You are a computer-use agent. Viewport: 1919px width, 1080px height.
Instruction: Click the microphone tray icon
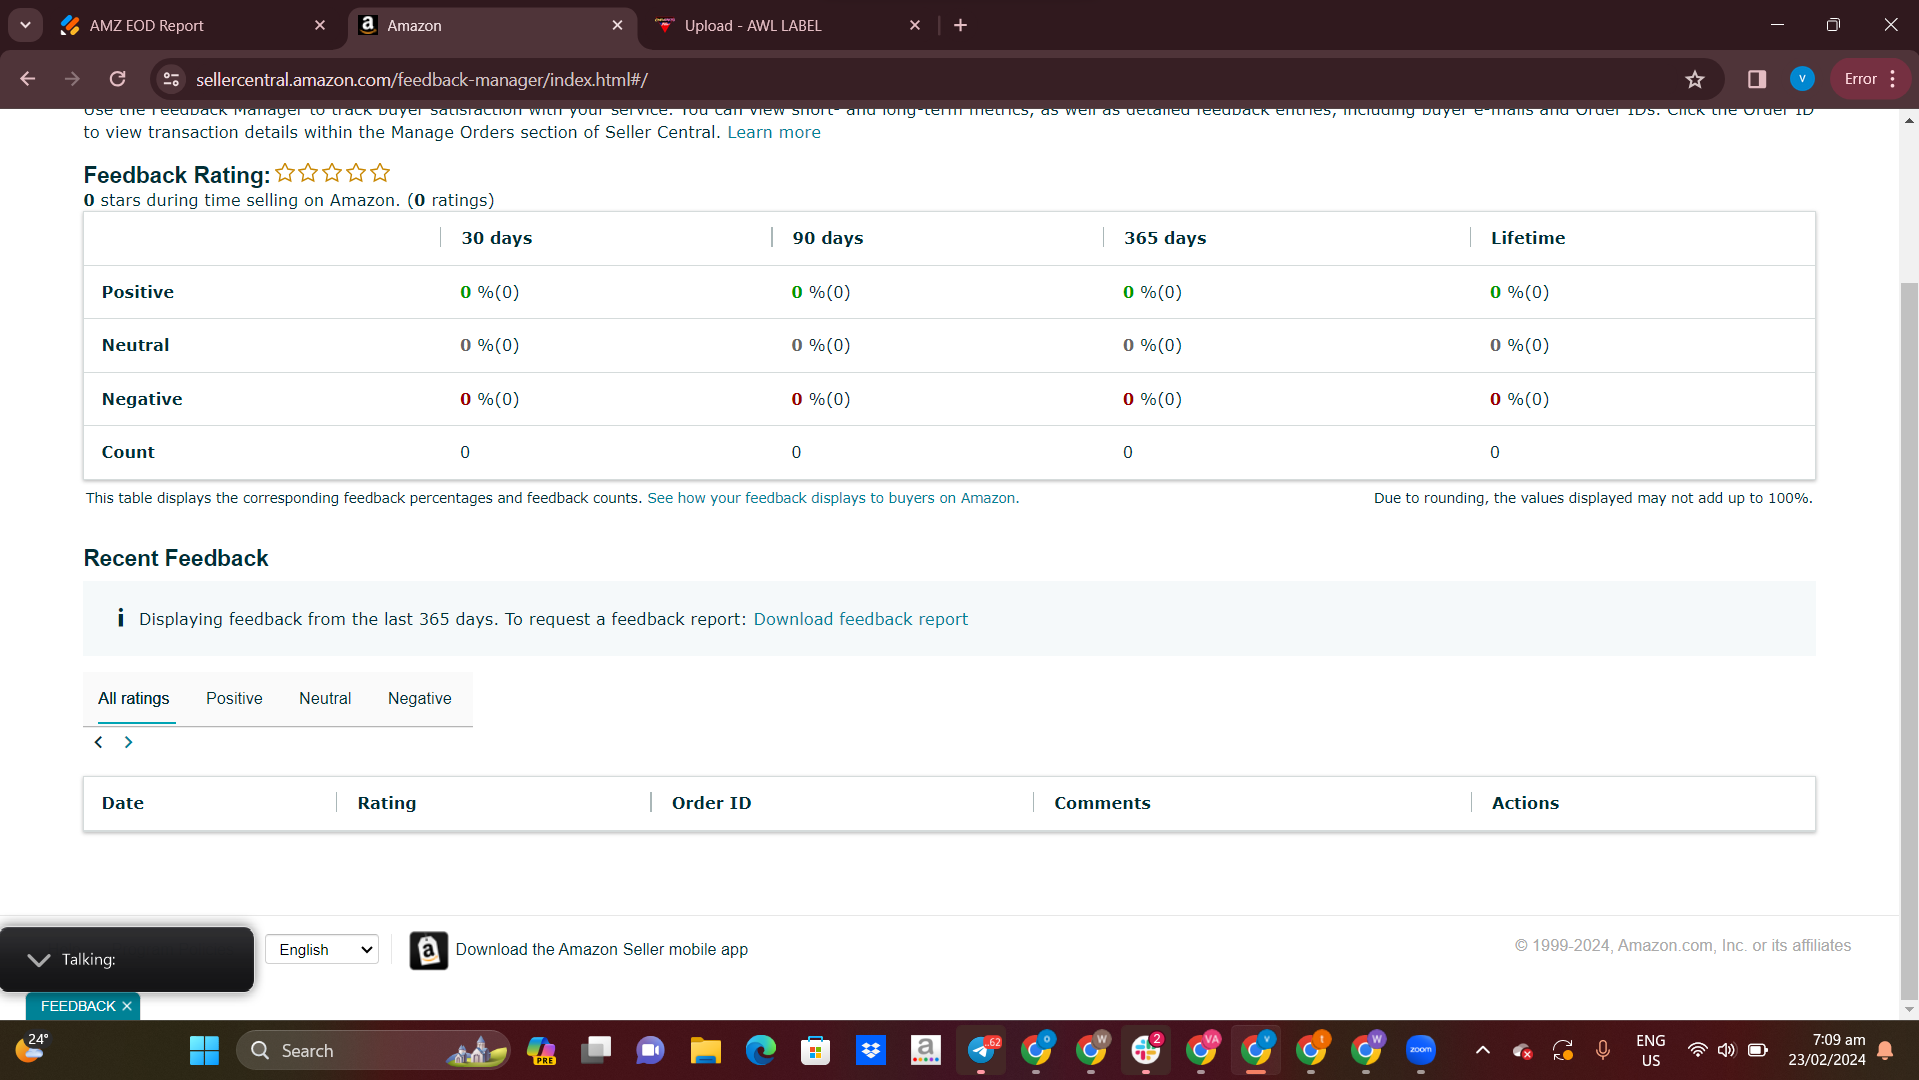1603,1050
